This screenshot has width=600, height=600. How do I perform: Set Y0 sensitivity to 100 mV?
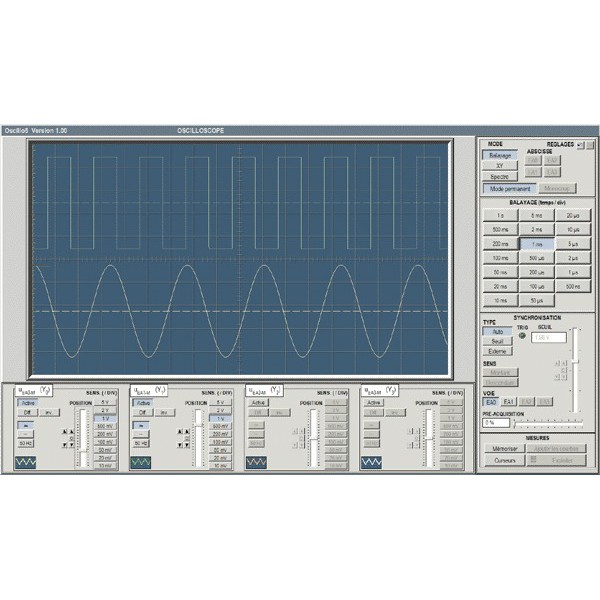[x=105, y=442]
